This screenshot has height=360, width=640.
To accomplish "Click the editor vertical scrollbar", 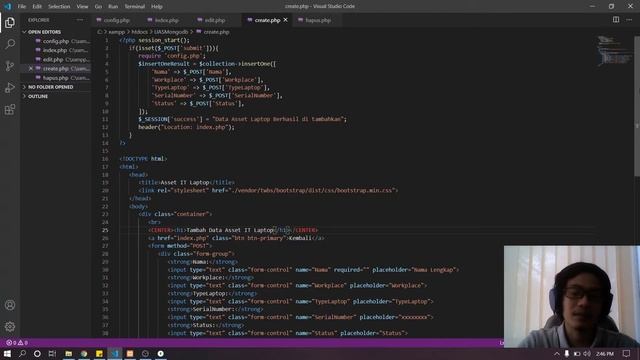I will (x=637, y=106).
